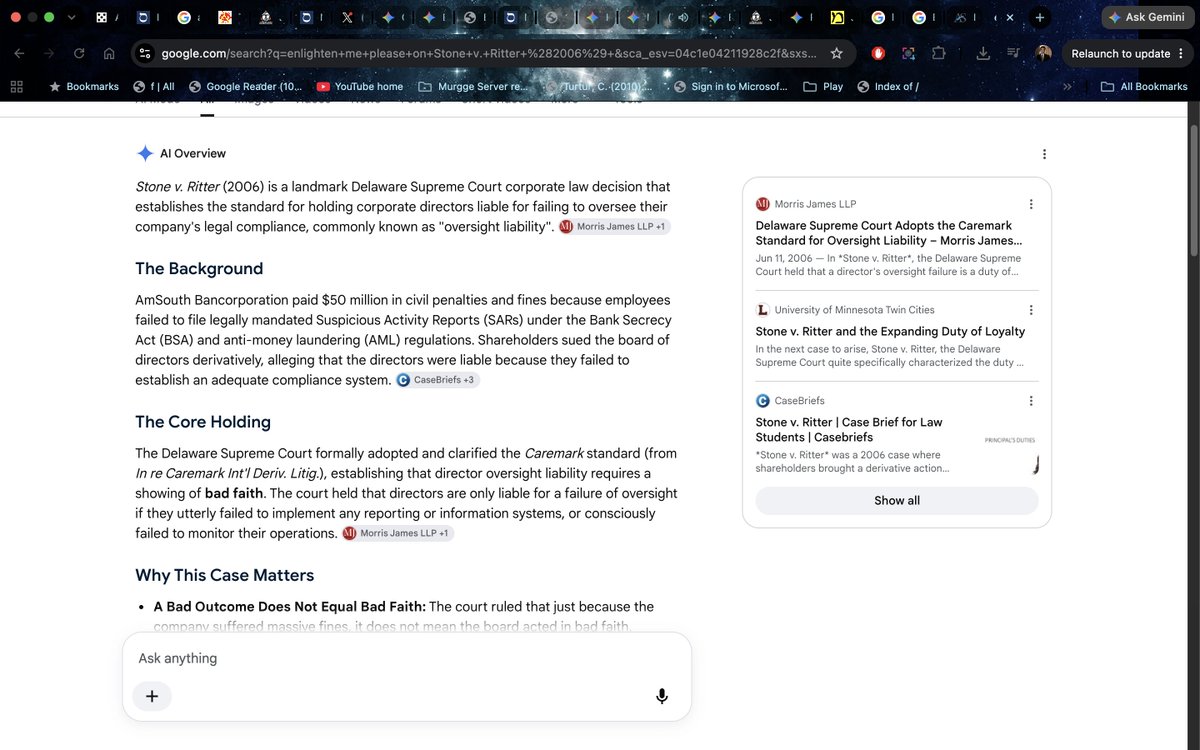Open the citation chip in The Core Holding section
Image resolution: width=1200 pixels, height=750 pixels.
398,534
